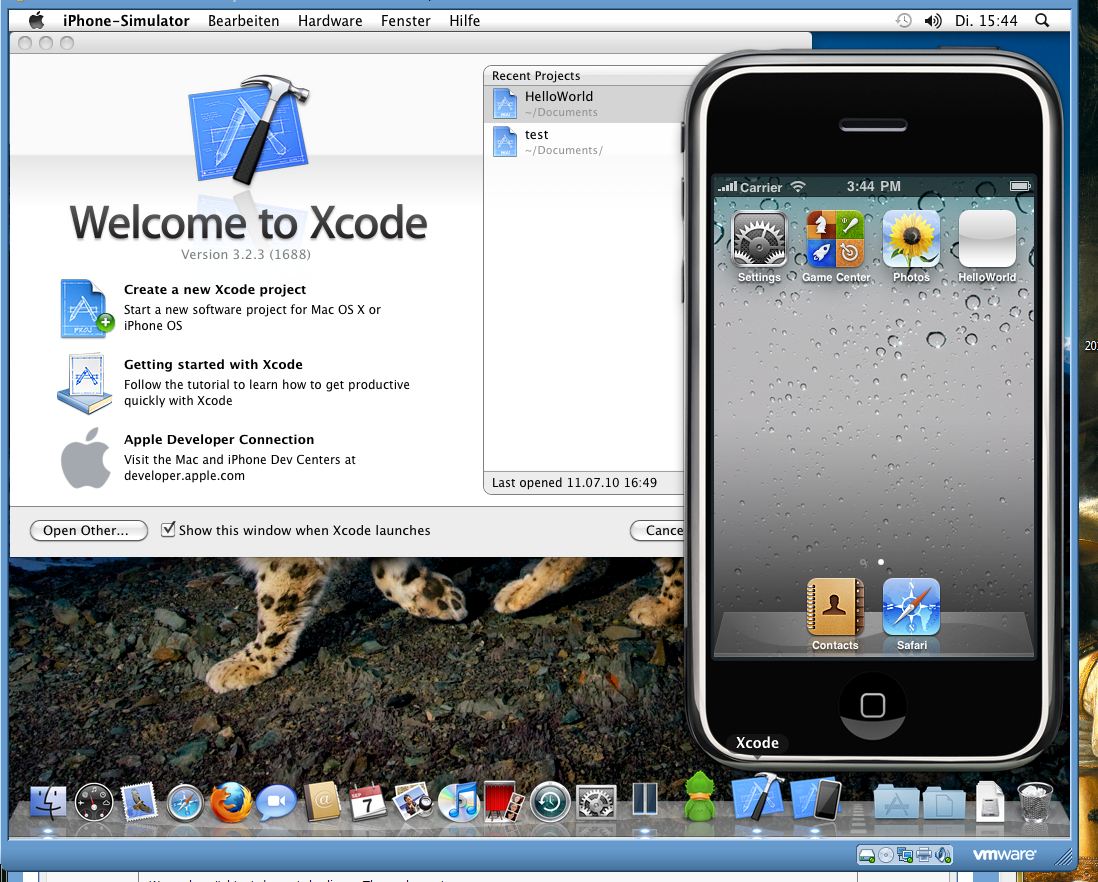Launch Firefox from the Dock
The width and height of the screenshot is (1098, 882).
pos(231,802)
